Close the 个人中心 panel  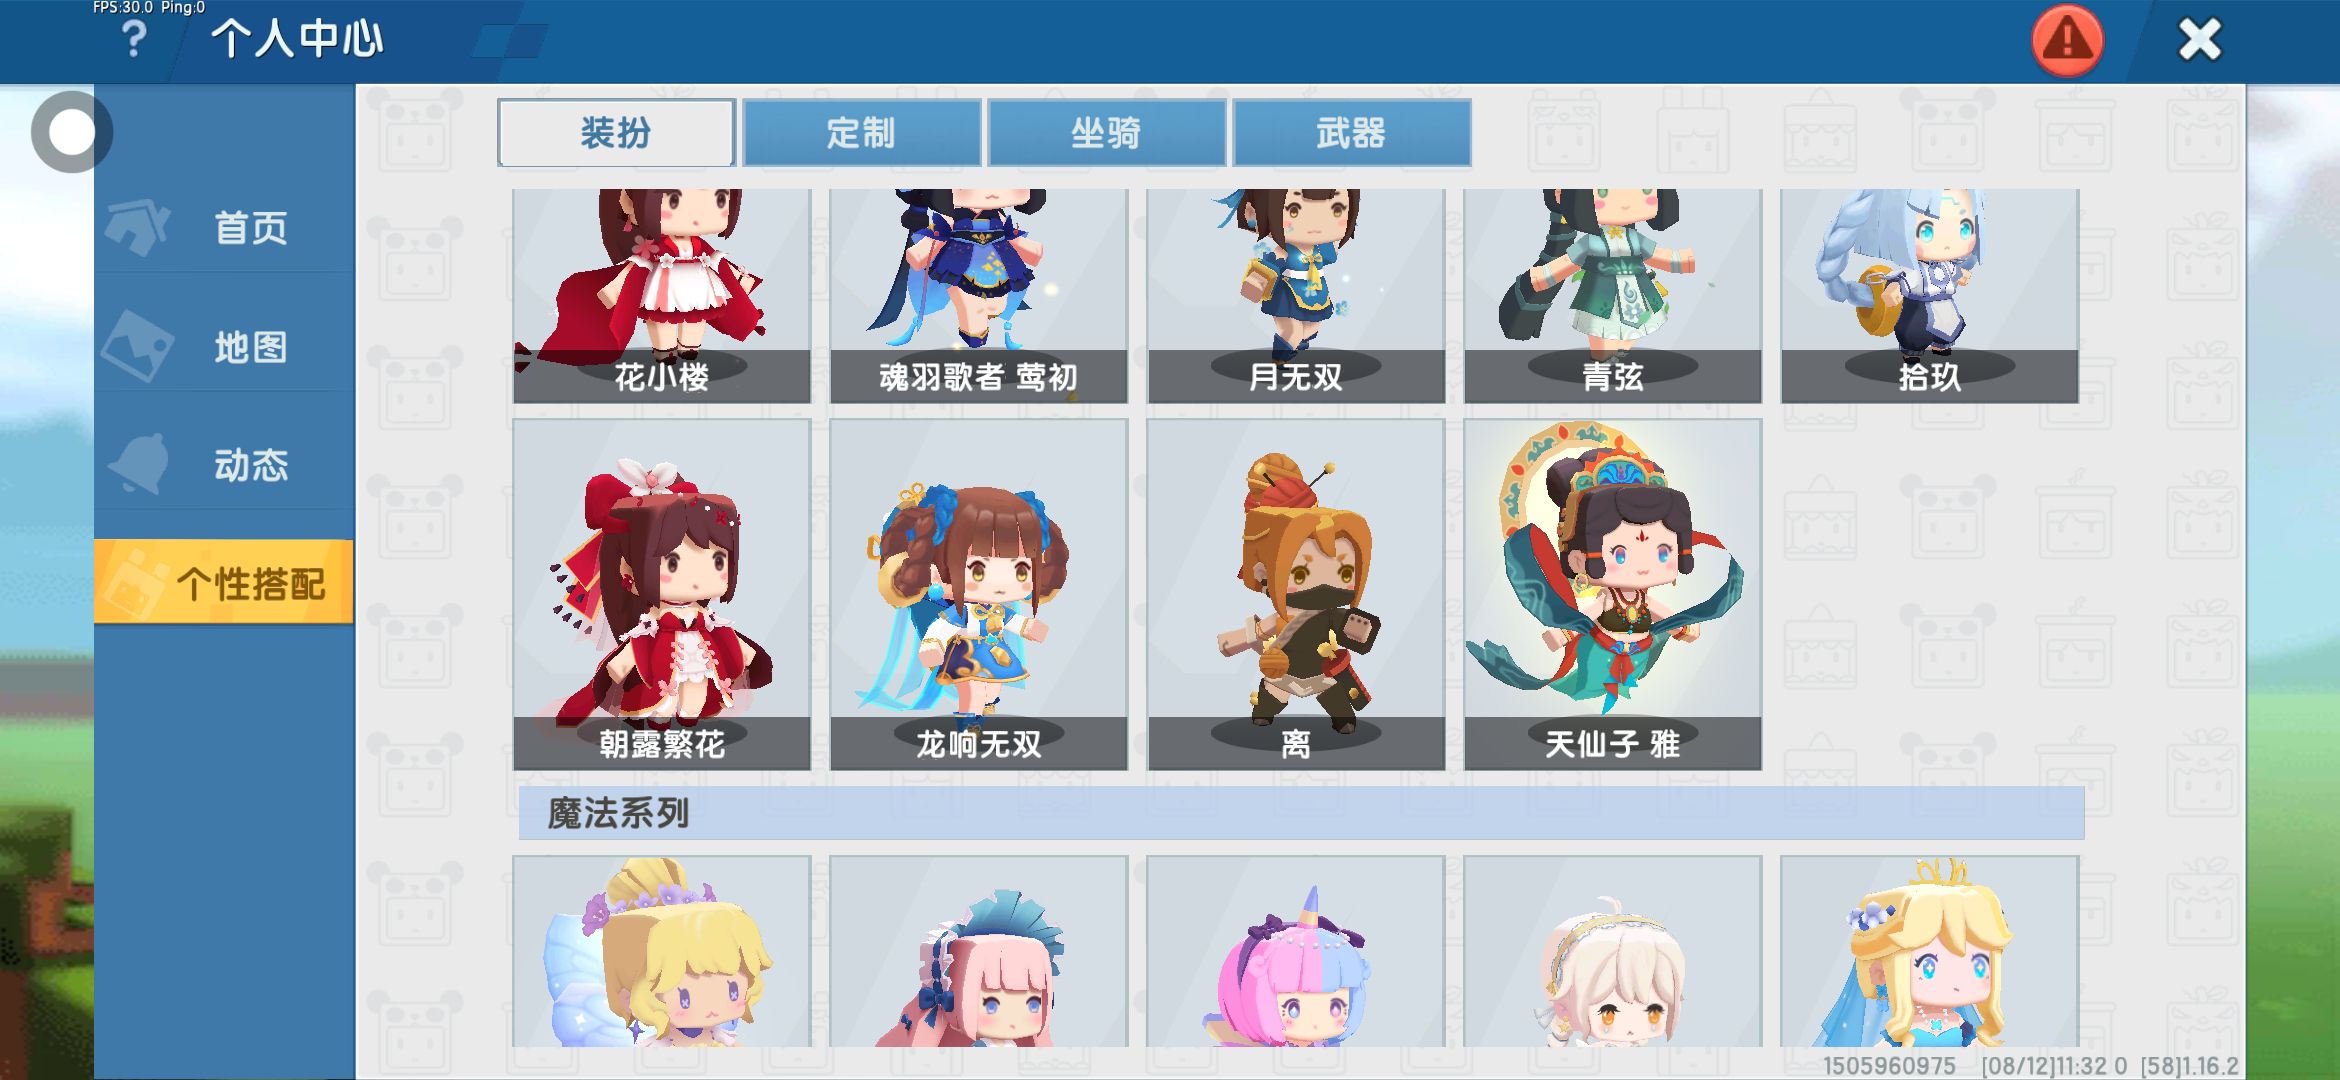2199,40
